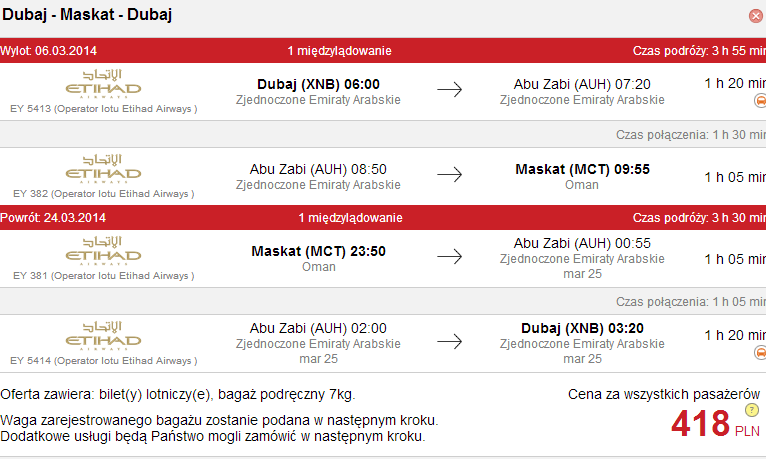This screenshot has height=459, width=766.
Task: Click the Etihad logo for flight EY 5413
Action: (x=104, y=84)
